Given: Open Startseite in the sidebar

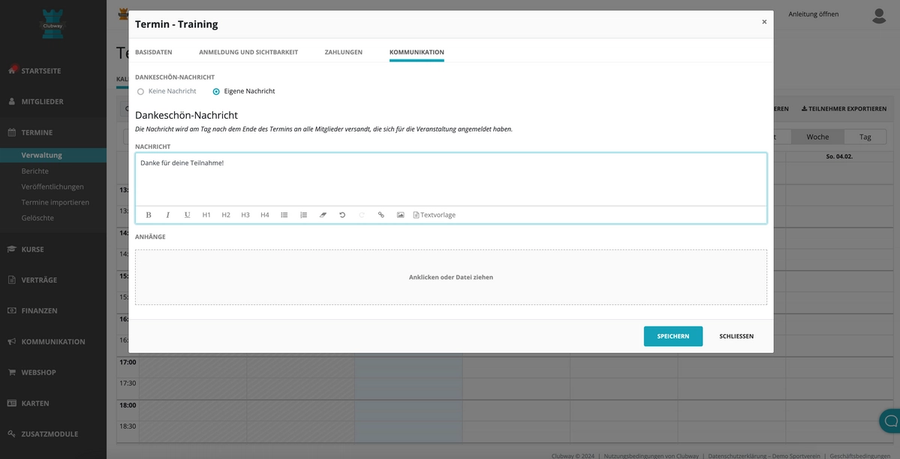Looking at the screenshot, I should tap(41, 71).
